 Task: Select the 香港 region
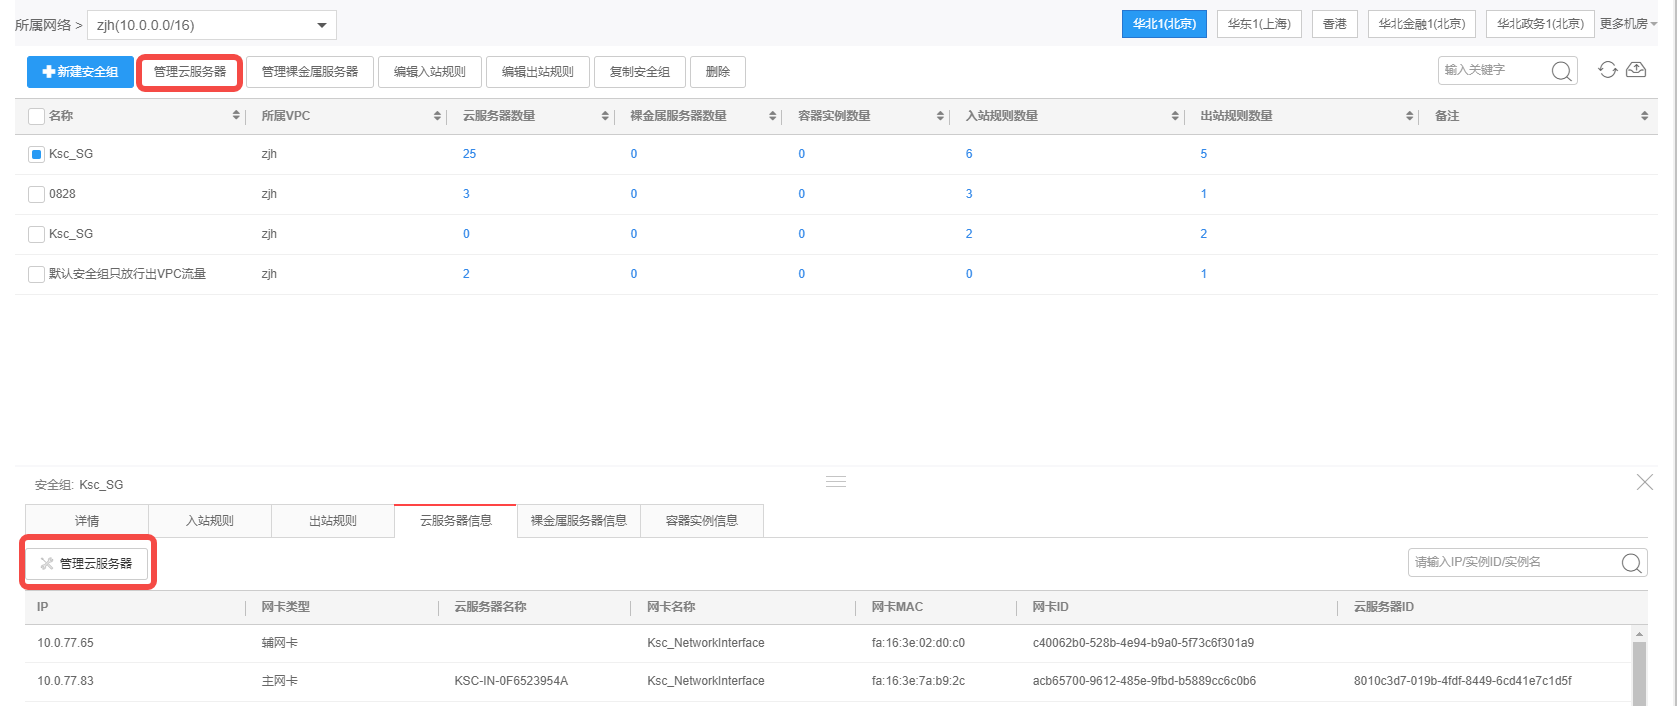click(1335, 24)
